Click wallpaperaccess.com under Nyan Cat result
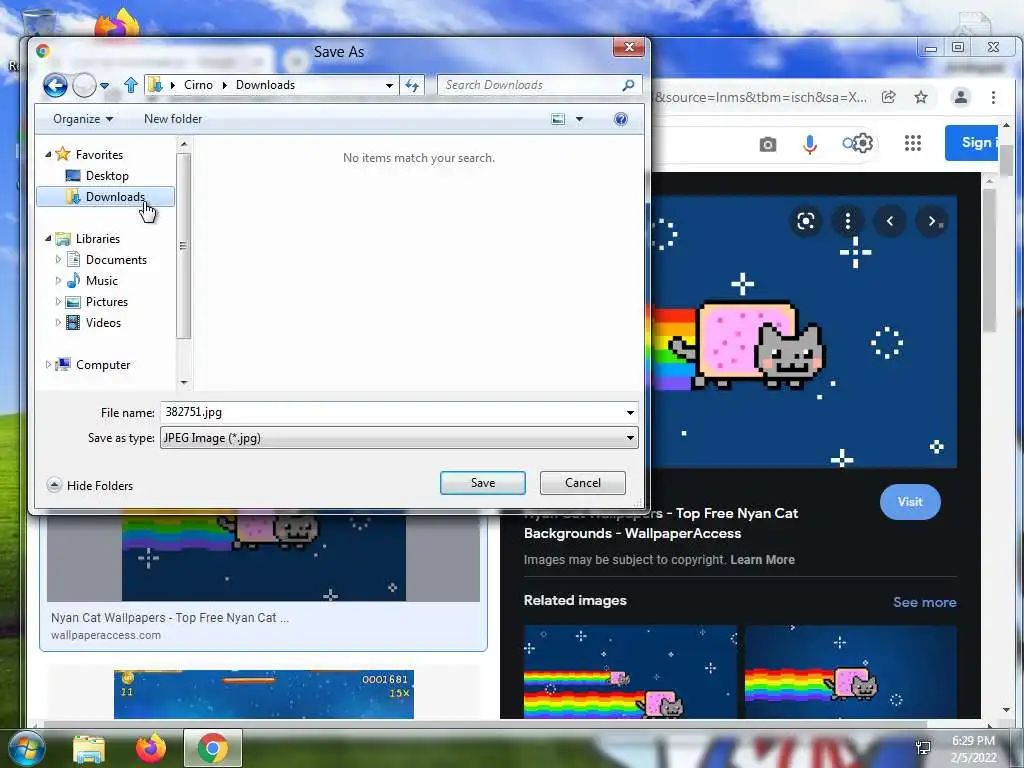Image resolution: width=1024 pixels, height=768 pixels. pos(106,635)
